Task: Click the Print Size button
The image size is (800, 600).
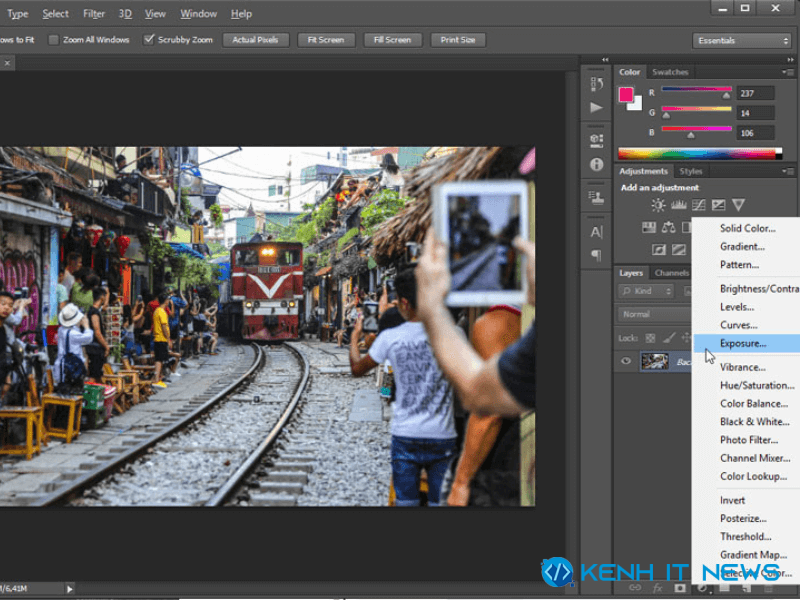Action: (458, 40)
